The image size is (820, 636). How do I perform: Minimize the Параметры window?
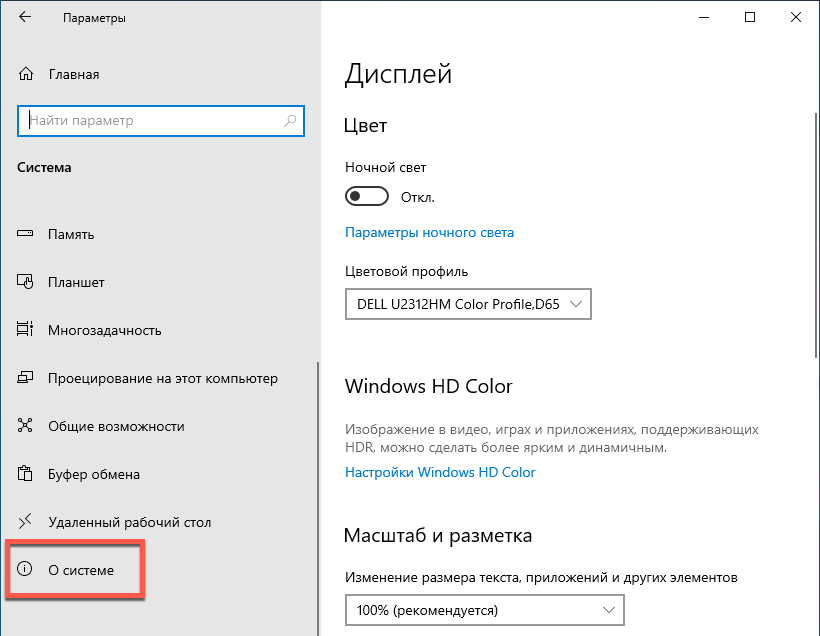(x=704, y=17)
